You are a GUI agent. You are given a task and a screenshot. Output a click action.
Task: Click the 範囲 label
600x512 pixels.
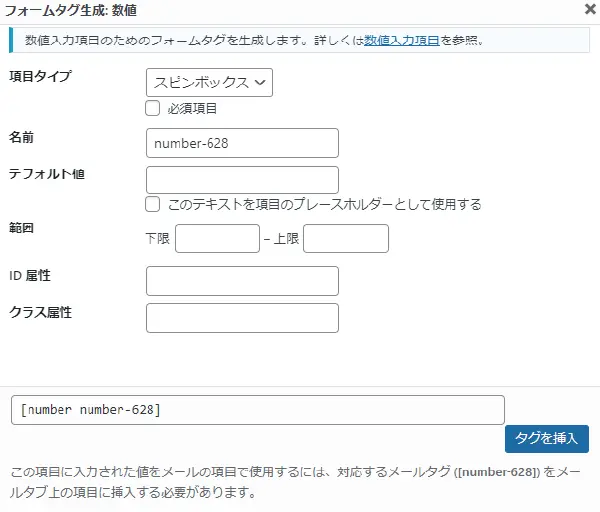(x=21, y=228)
